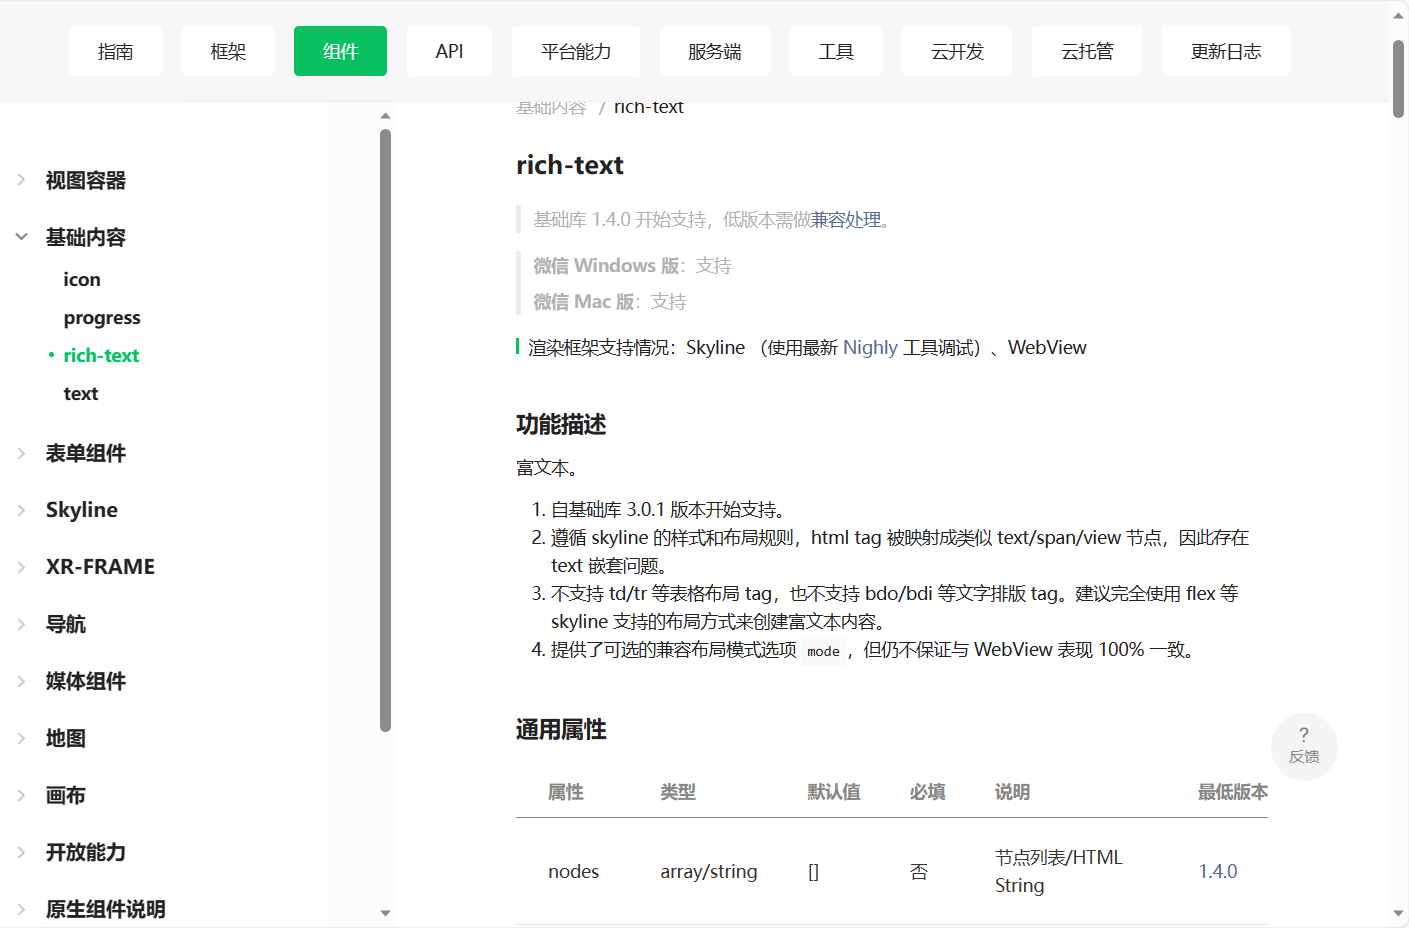The width and height of the screenshot is (1409, 928).
Task: Open the 工具 tab
Action: tap(836, 51)
